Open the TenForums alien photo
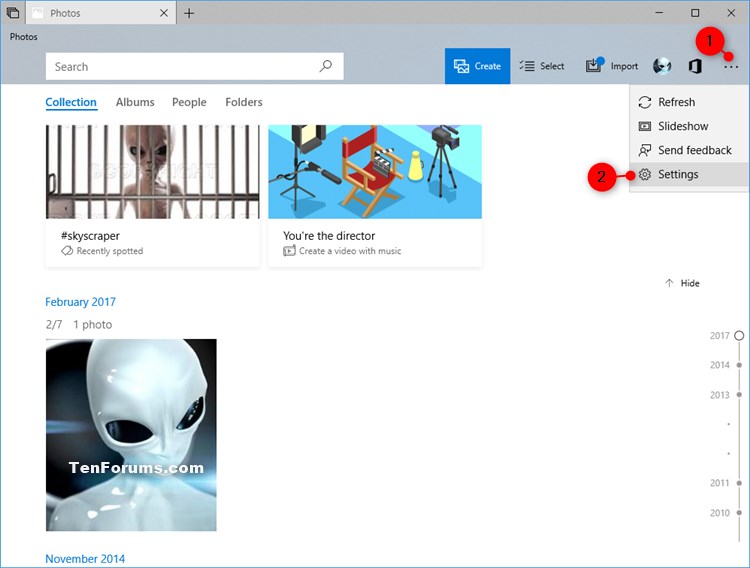The height and width of the screenshot is (568, 750). tap(131, 435)
